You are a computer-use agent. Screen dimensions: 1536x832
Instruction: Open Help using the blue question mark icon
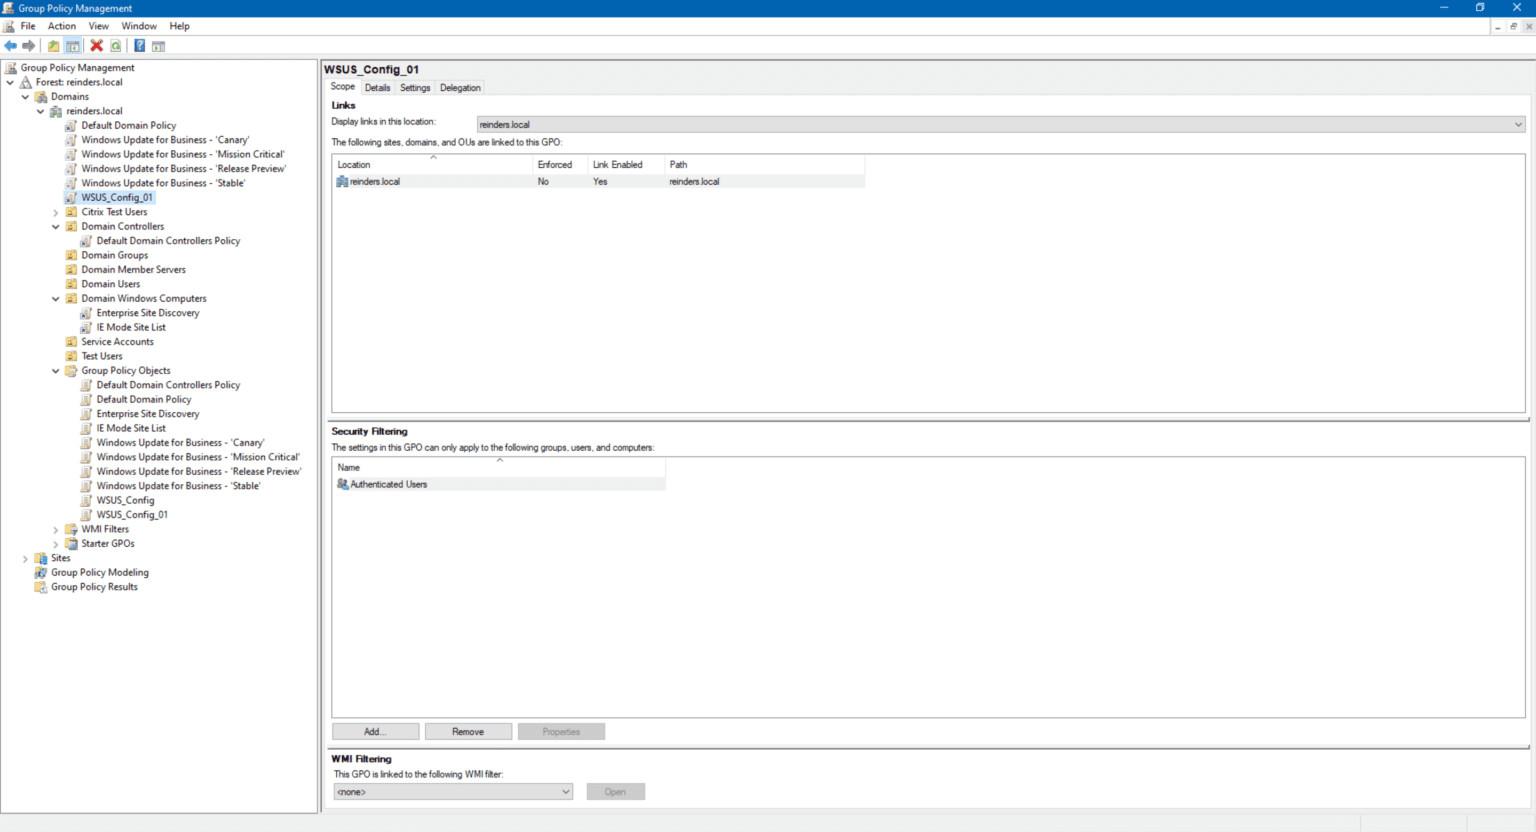tap(139, 45)
